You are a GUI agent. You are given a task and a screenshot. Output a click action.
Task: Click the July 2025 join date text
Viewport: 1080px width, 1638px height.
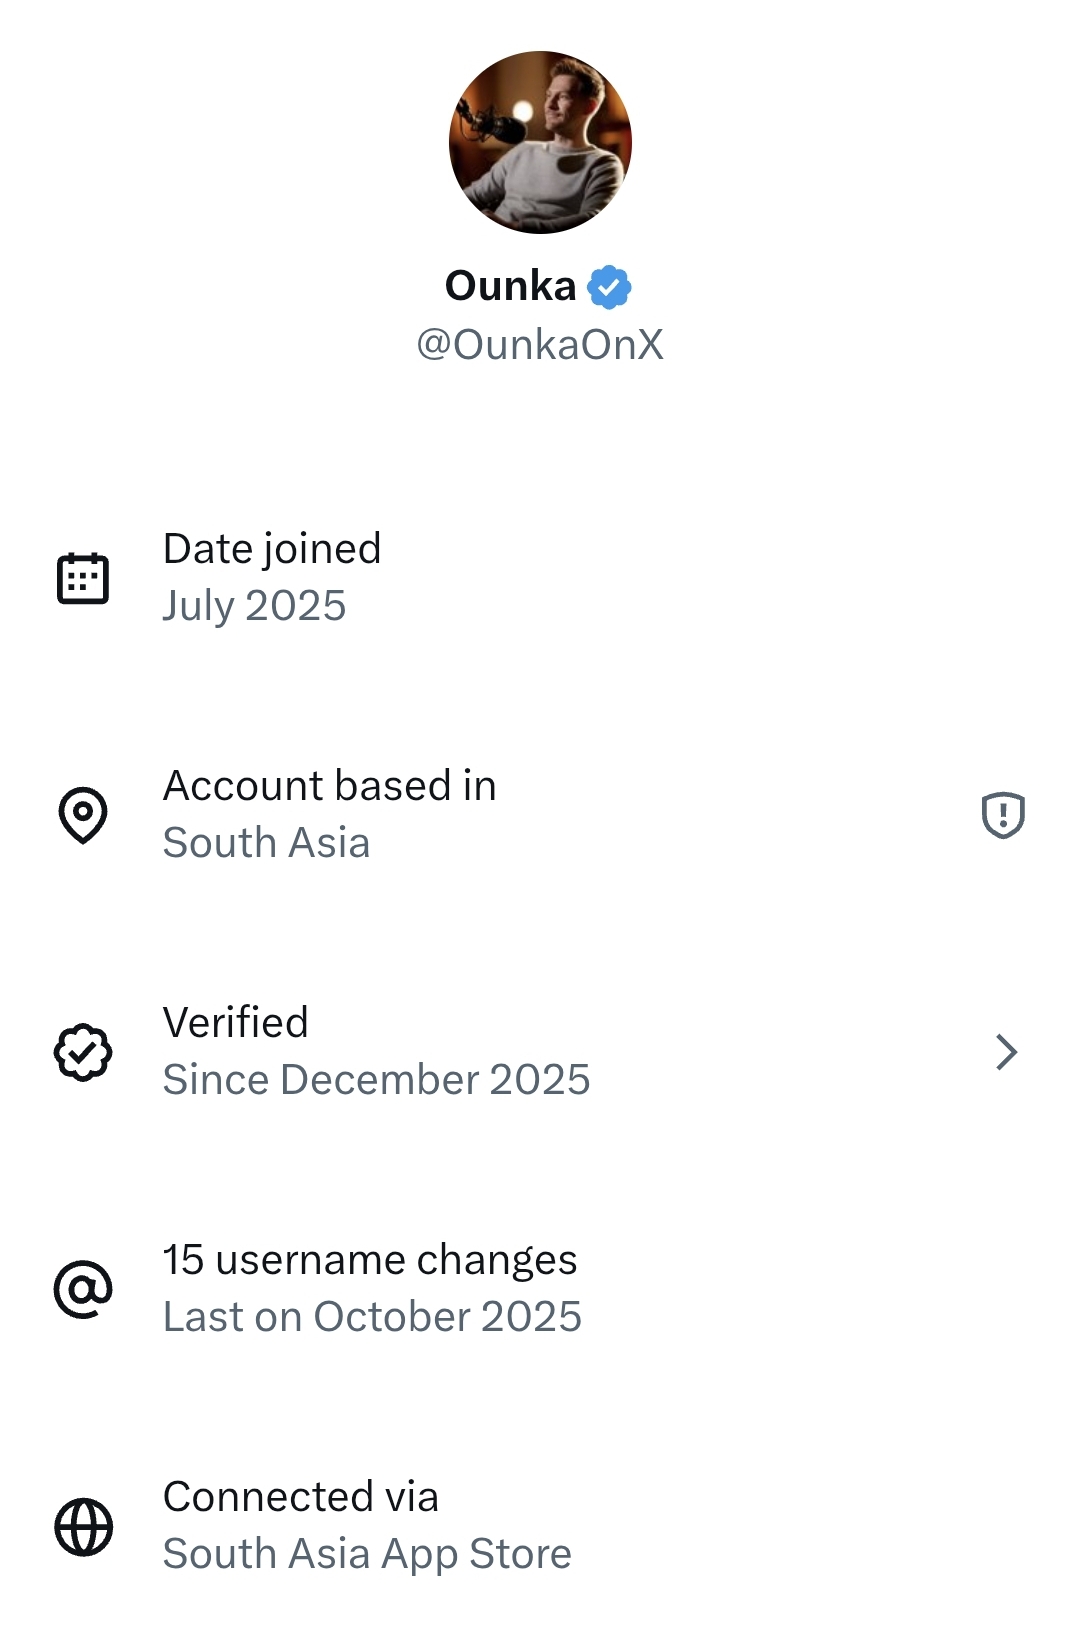pyautogui.click(x=254, y=606)
